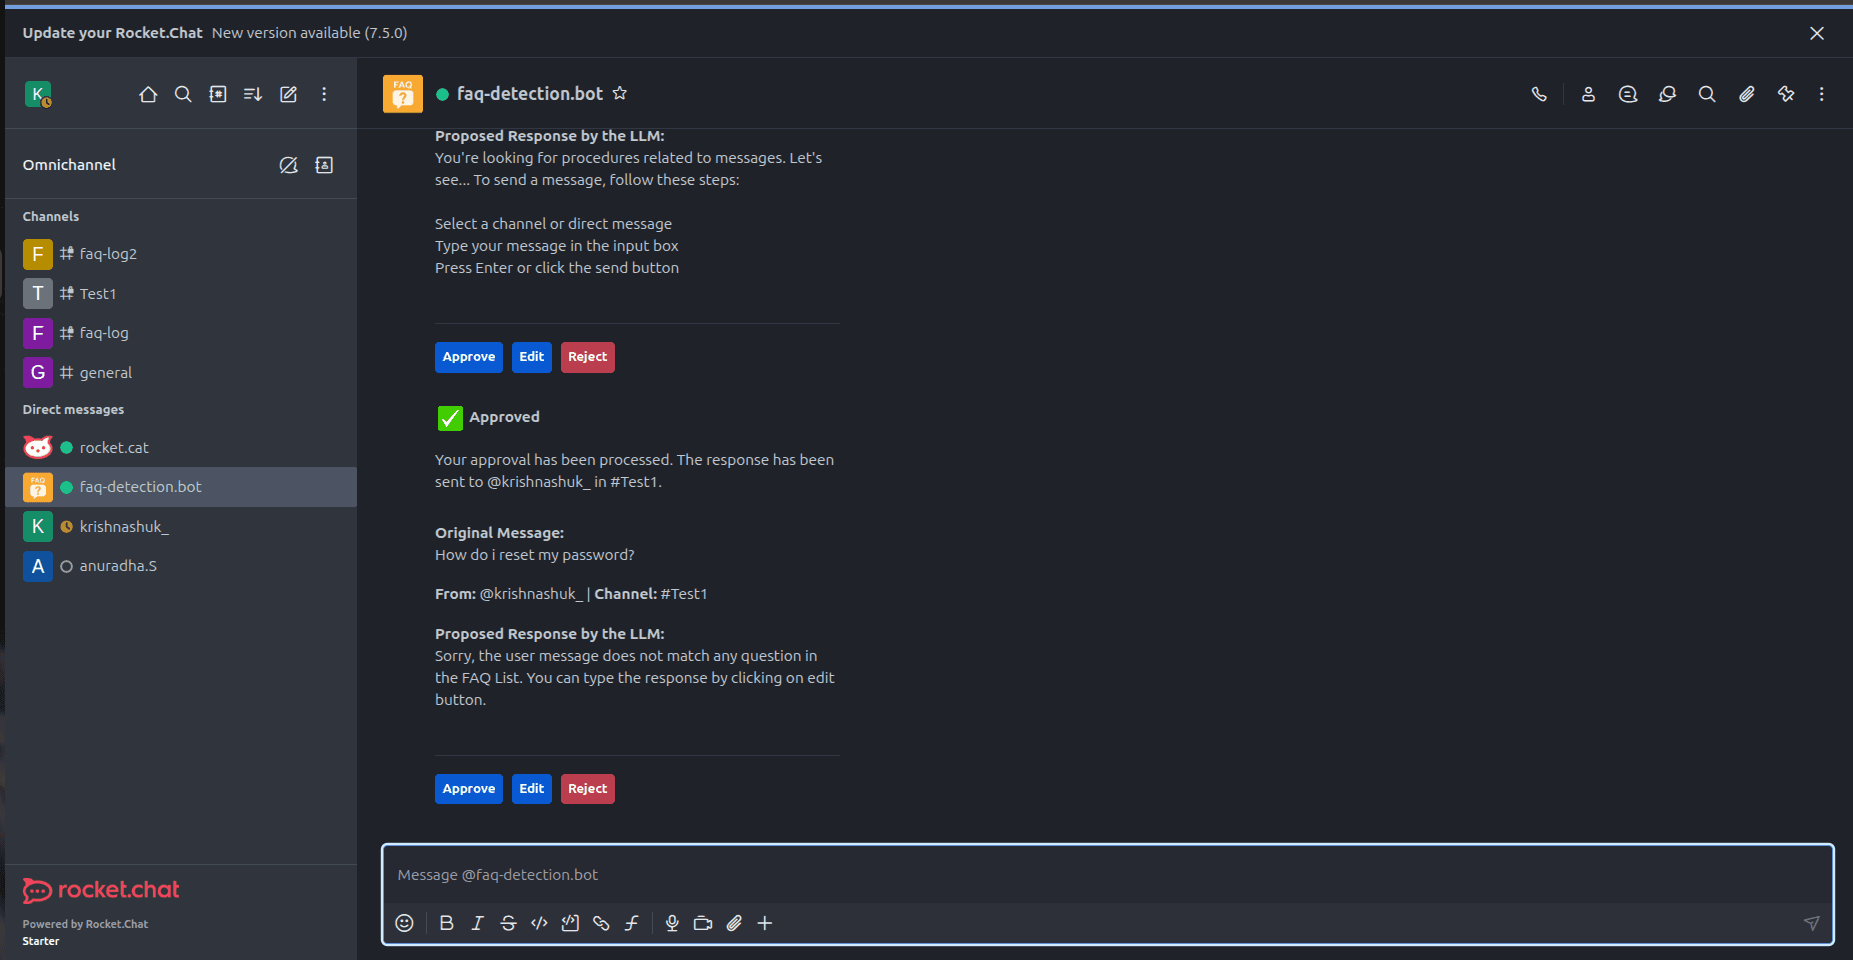Open krishnashuk_ direct message
Viewport: 1853px width, 960px height.
[181, 526]
